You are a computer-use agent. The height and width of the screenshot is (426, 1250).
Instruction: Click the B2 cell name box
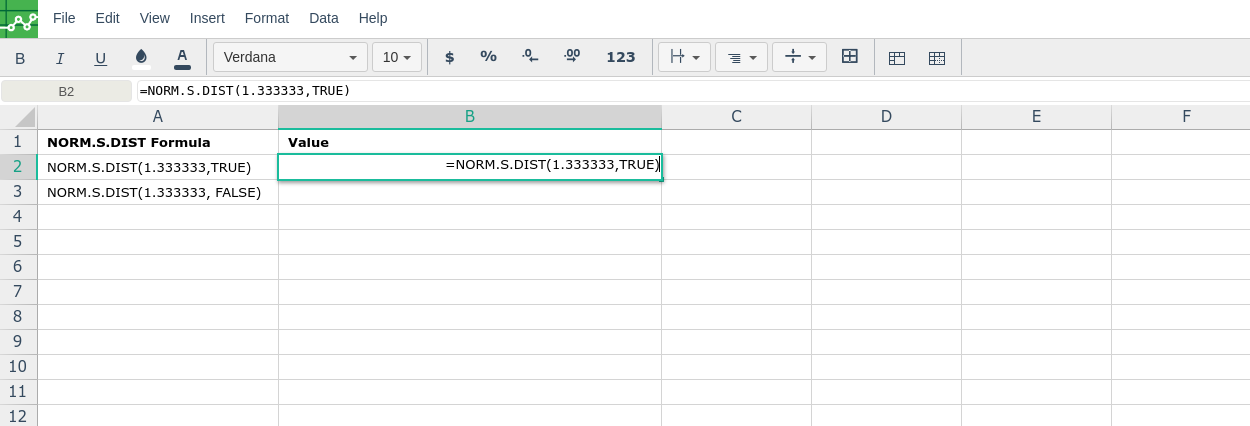coord(66,91)
